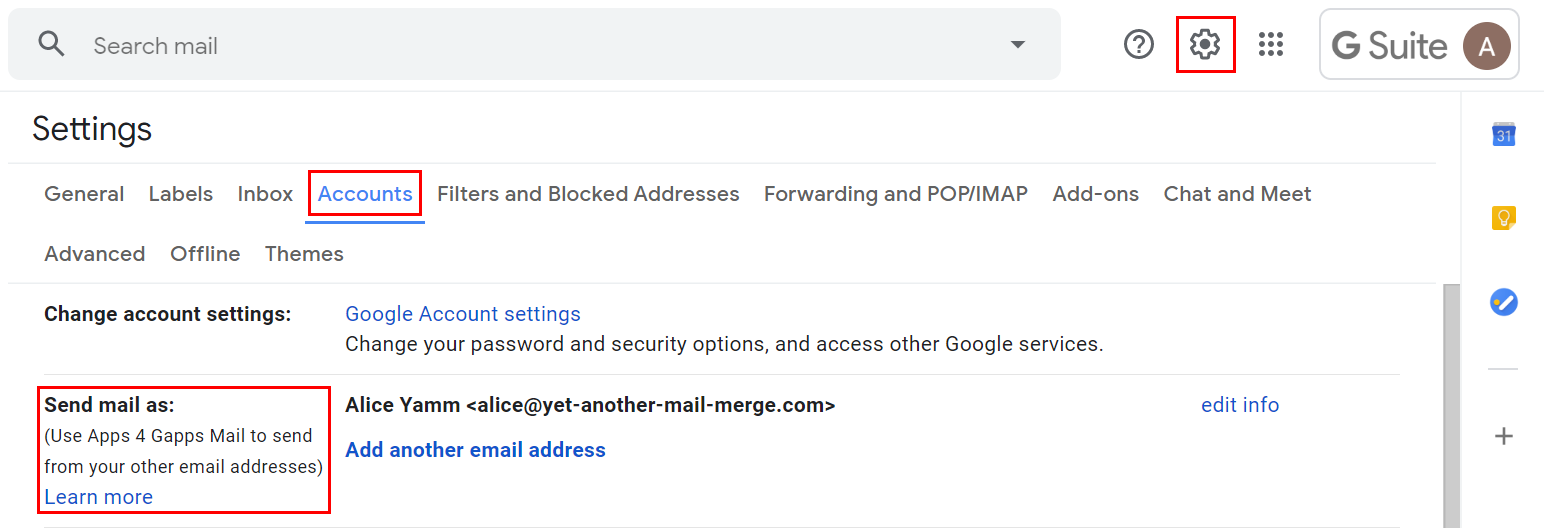1544x528 pixels.
Task: Expand search options dropdown arrow
Action: pos(1018,45)
